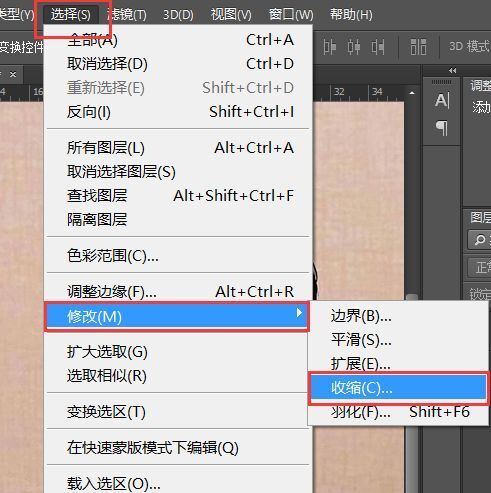Click the align left edges icon
Viewport: 491px width, 493px height.
coord(329,47)
